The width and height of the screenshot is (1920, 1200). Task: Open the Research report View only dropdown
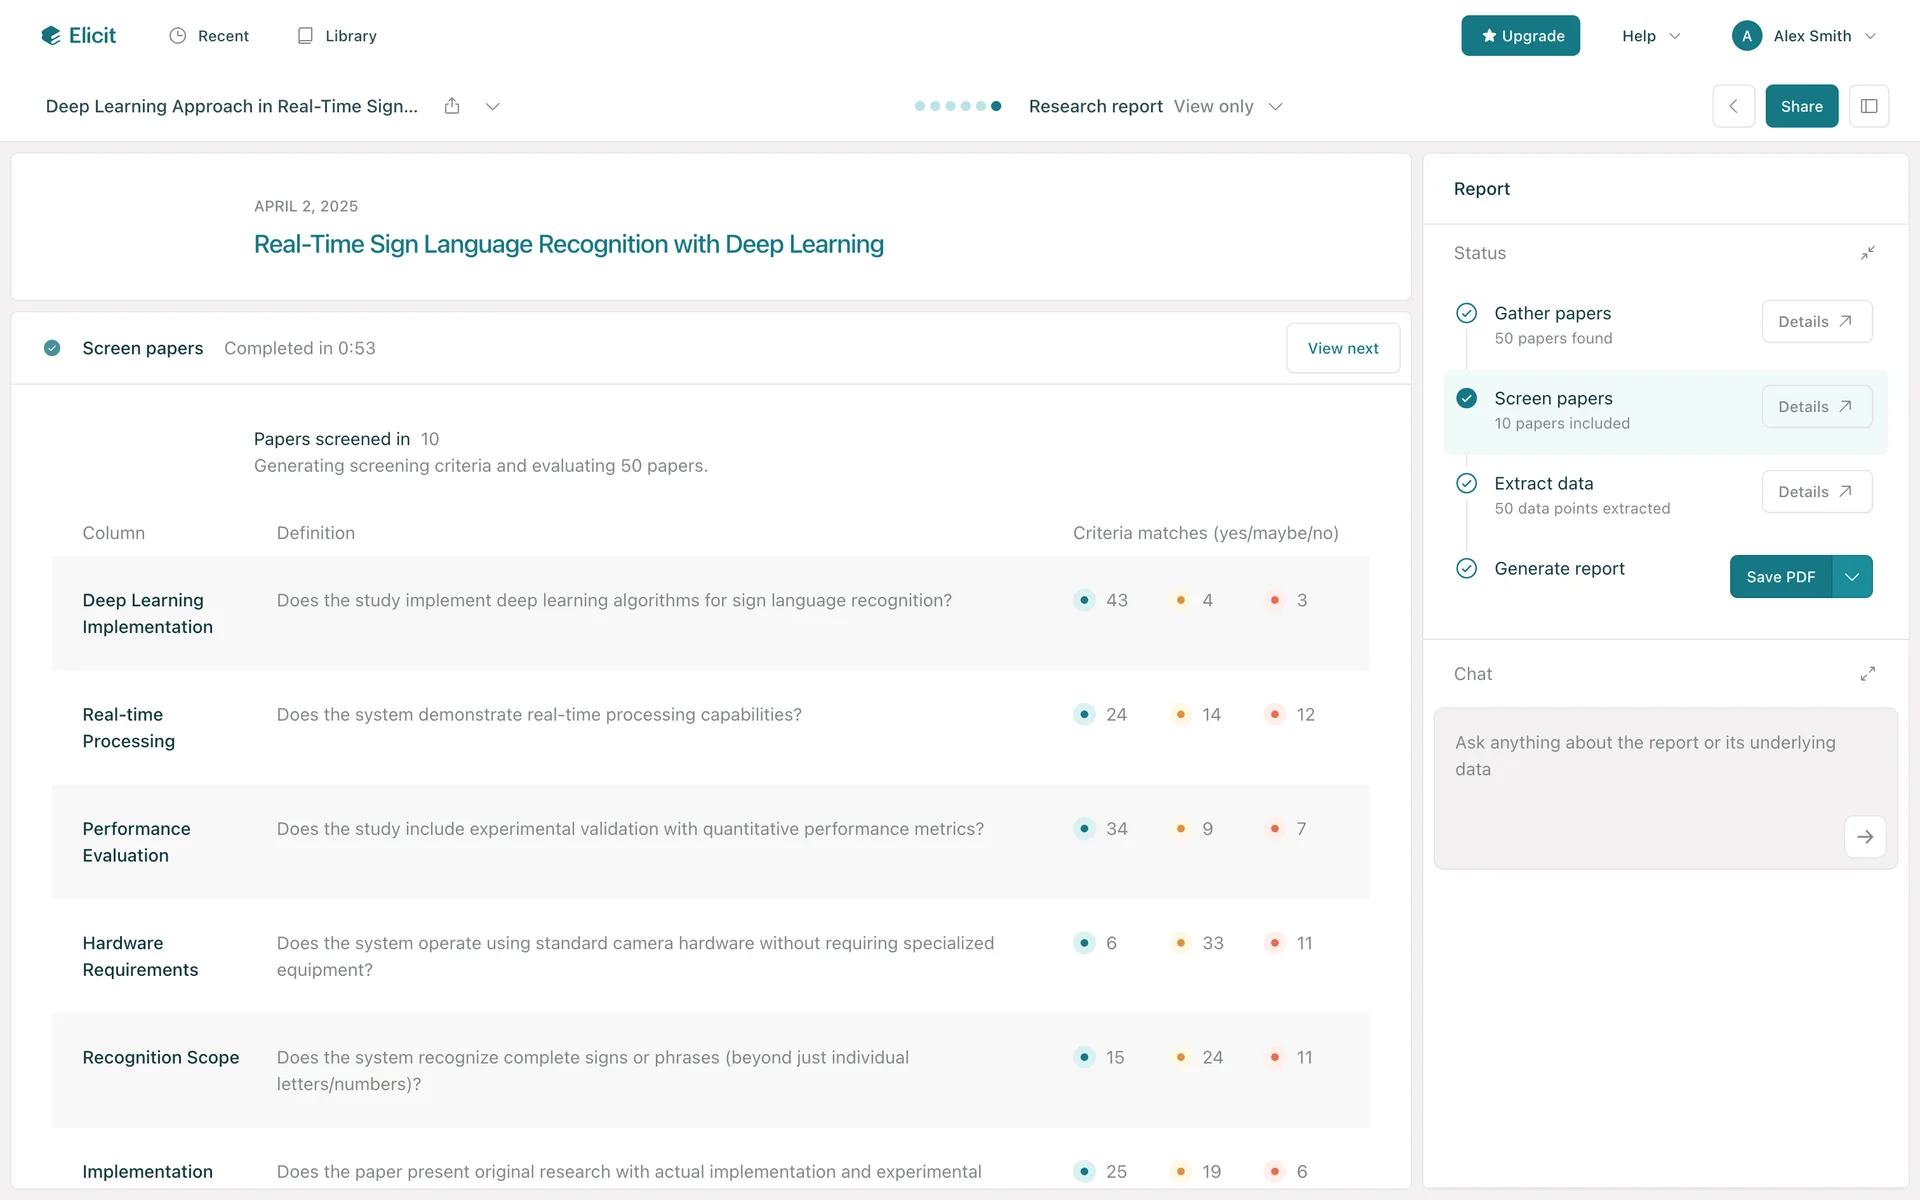[1274, 107]
